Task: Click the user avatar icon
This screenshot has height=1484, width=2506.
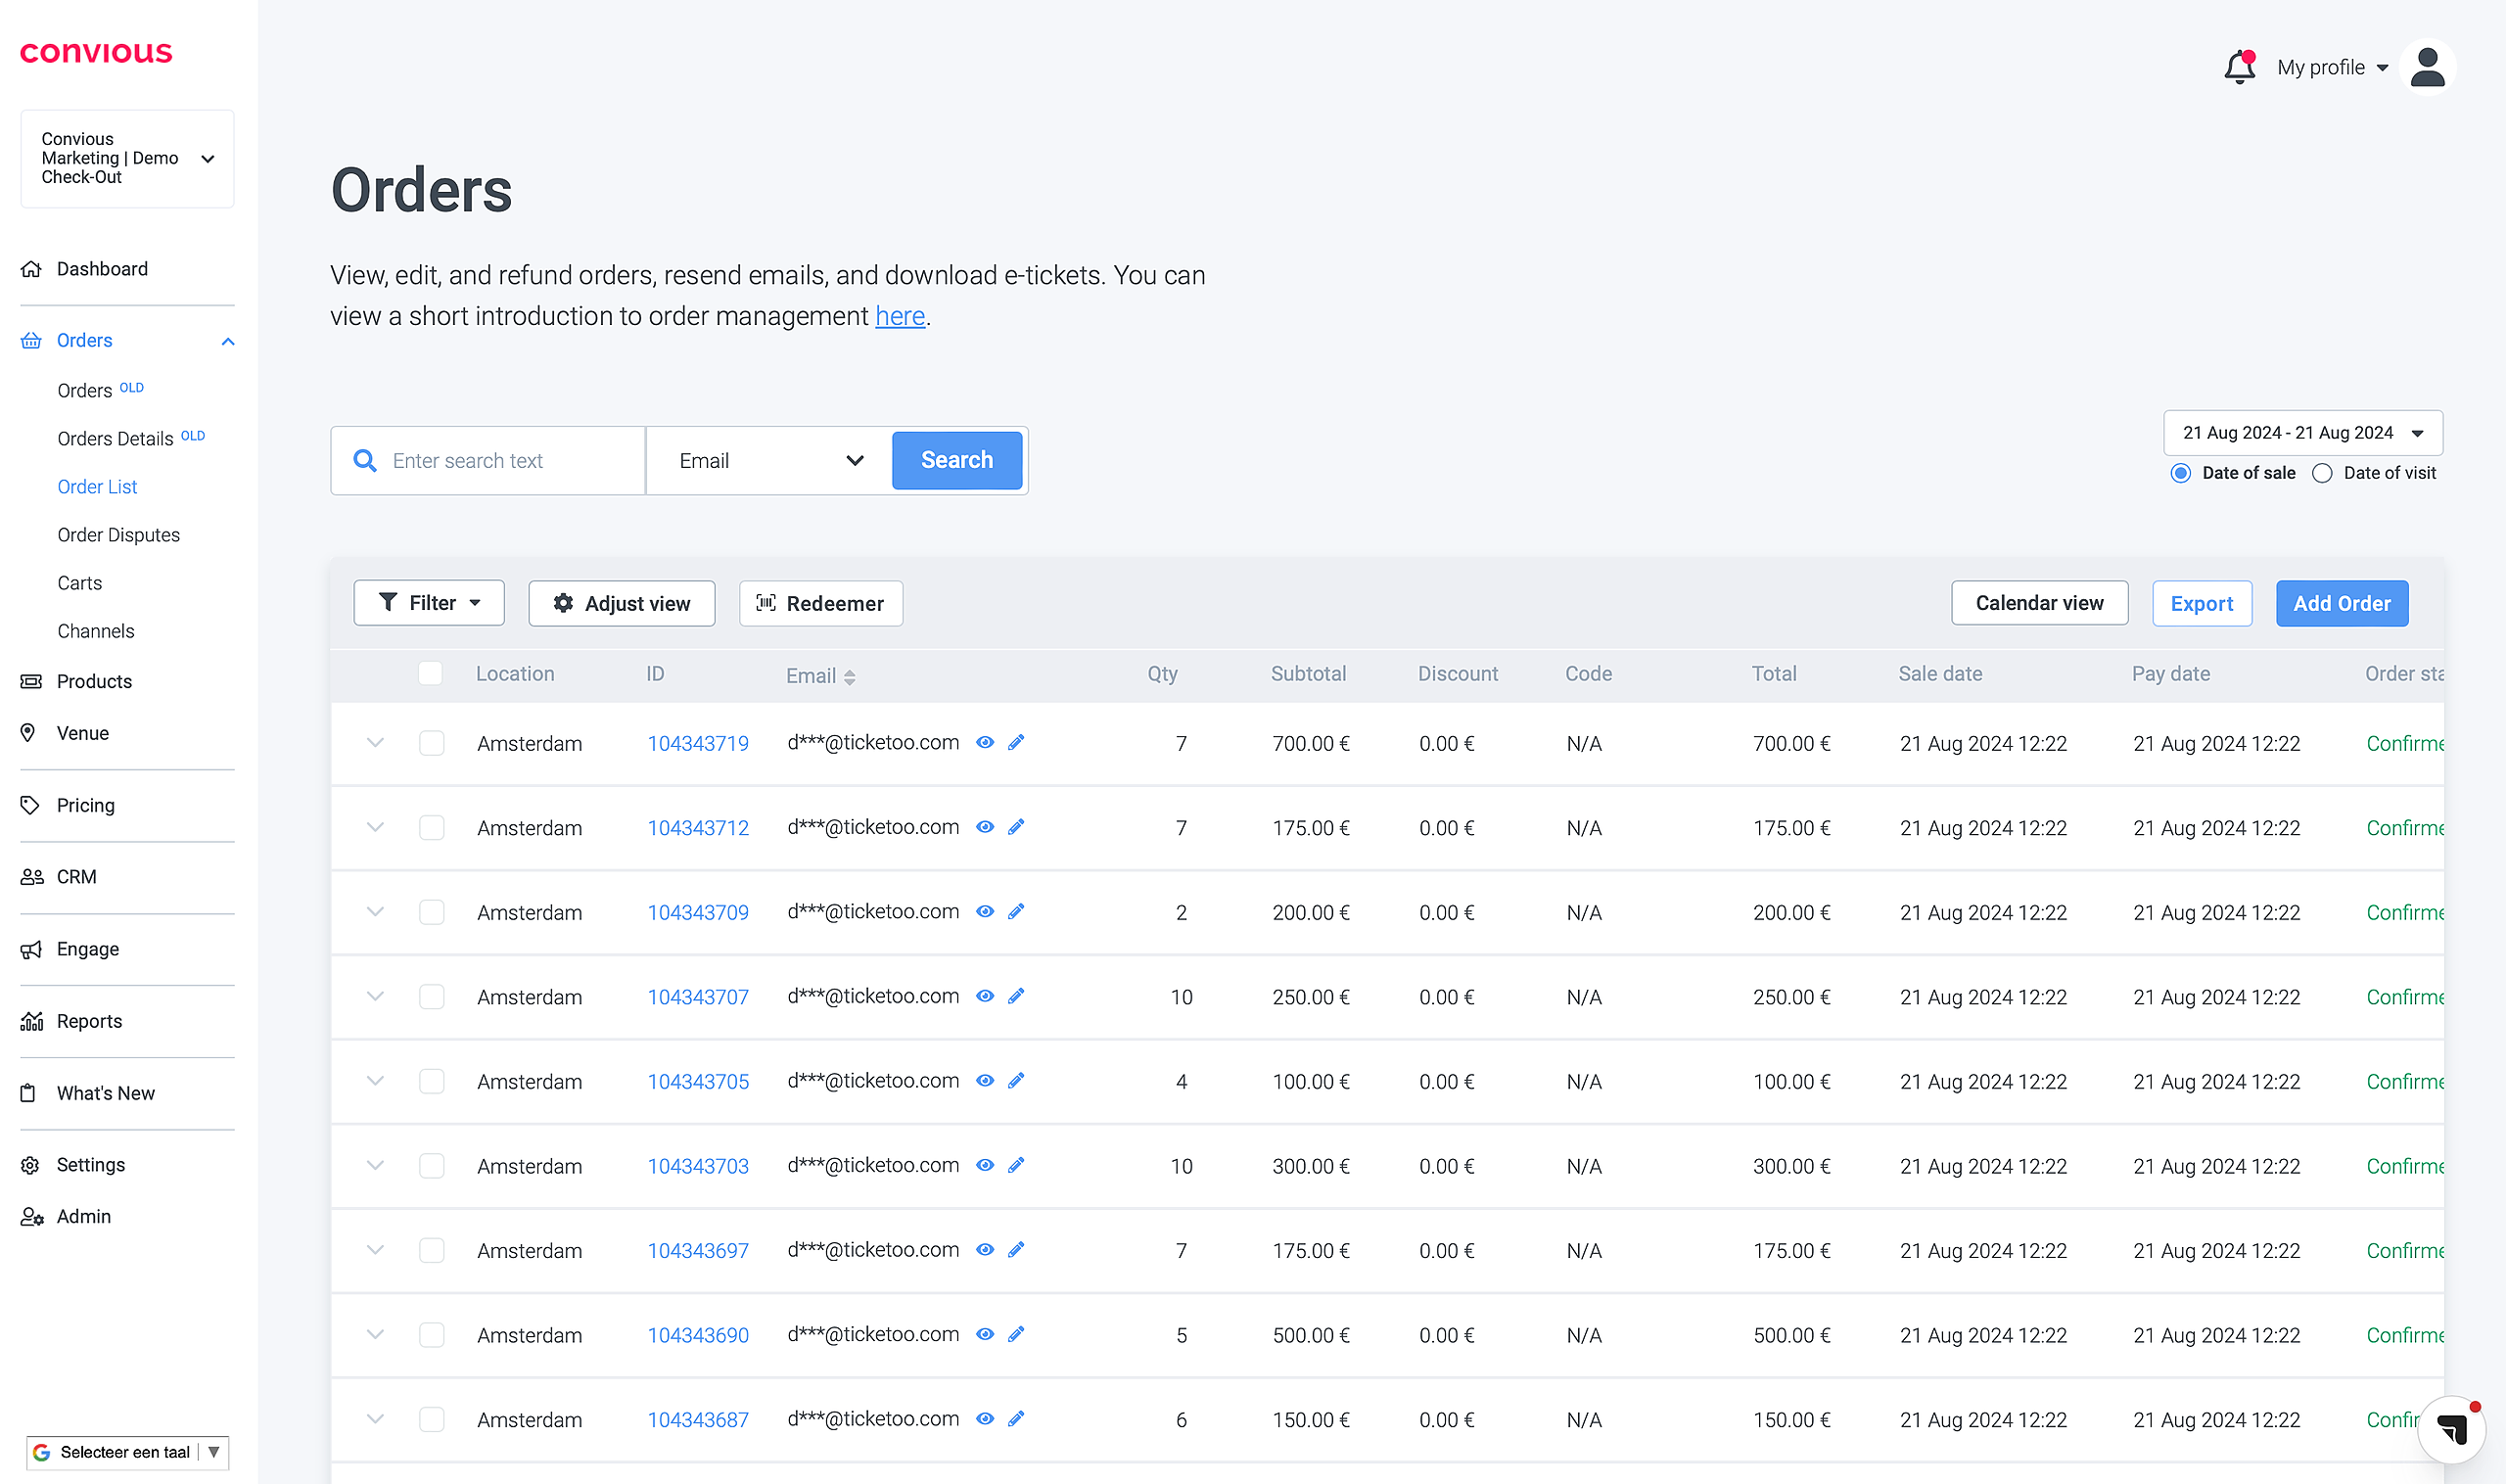Action: click(2426, 67)
